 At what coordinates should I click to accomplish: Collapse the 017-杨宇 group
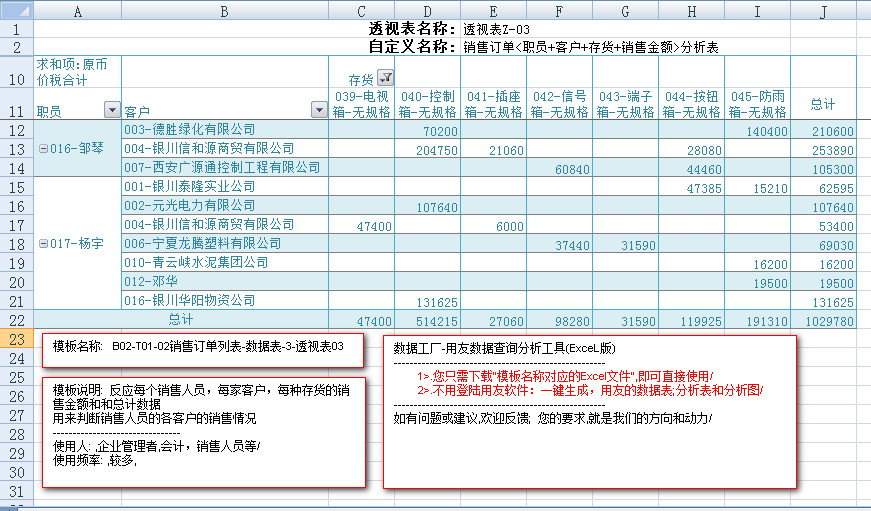click(x=43, y=243)
